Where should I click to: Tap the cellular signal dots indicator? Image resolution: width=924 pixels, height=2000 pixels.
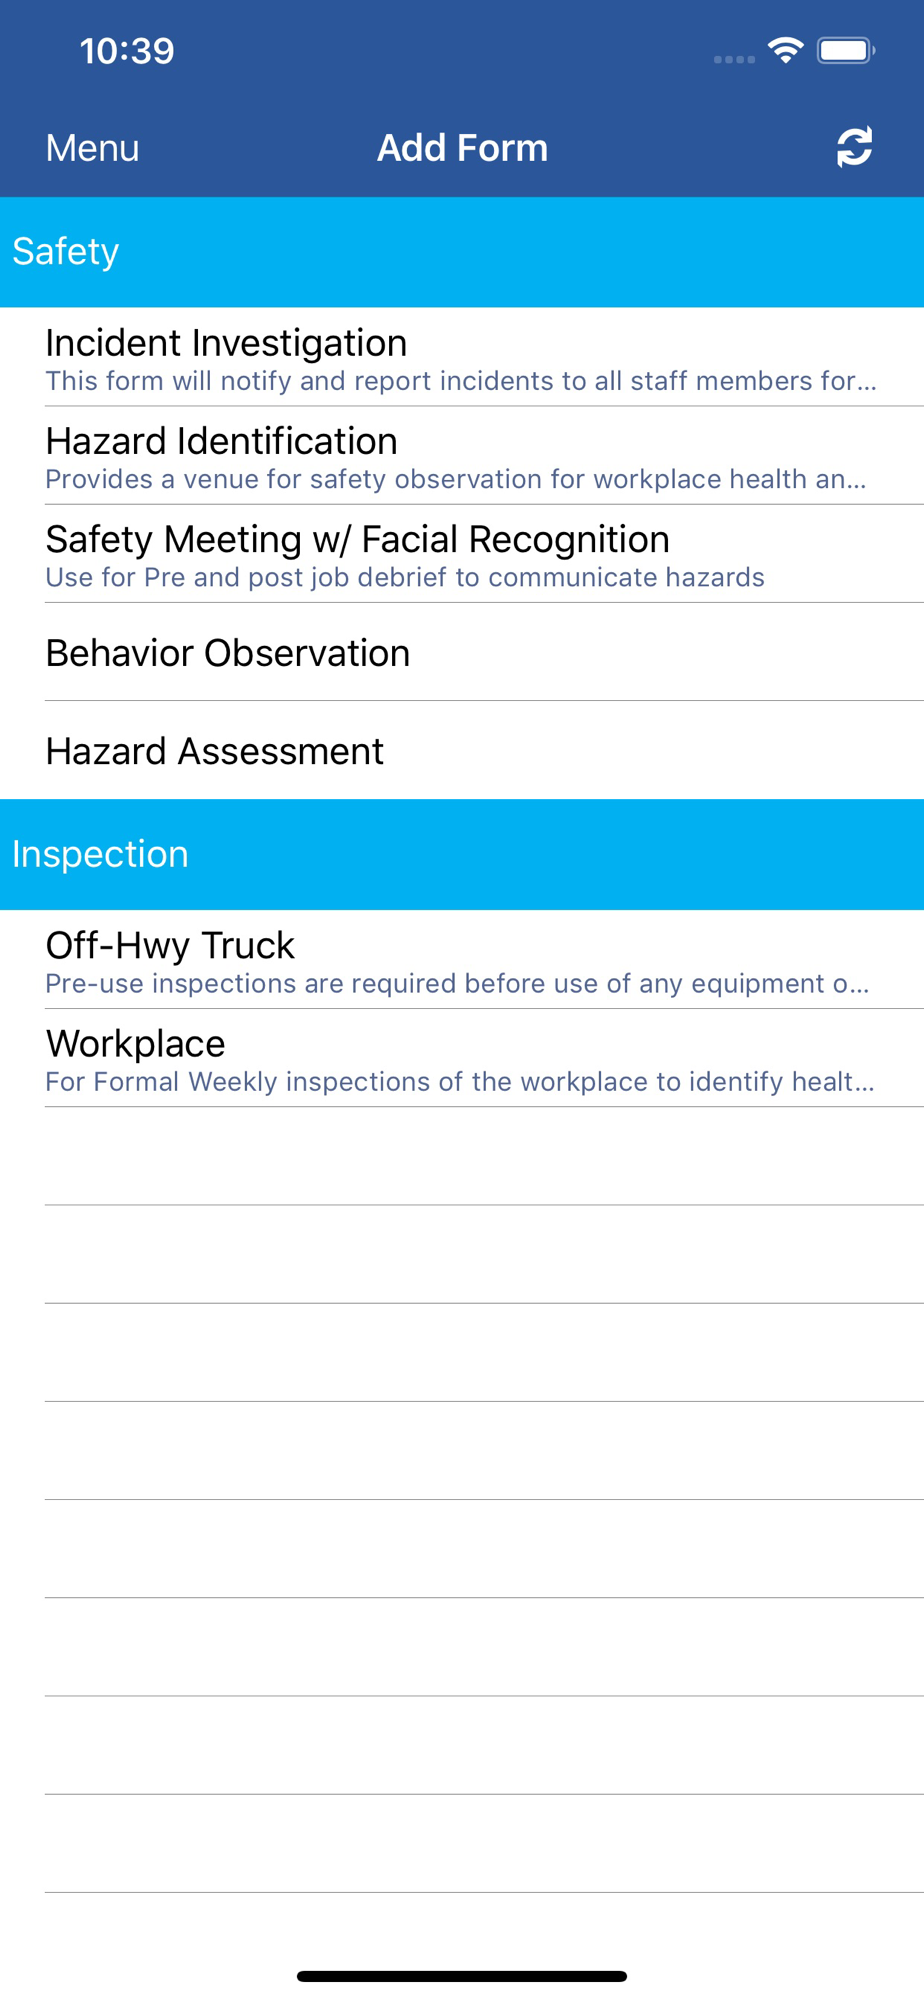(734, 60)
